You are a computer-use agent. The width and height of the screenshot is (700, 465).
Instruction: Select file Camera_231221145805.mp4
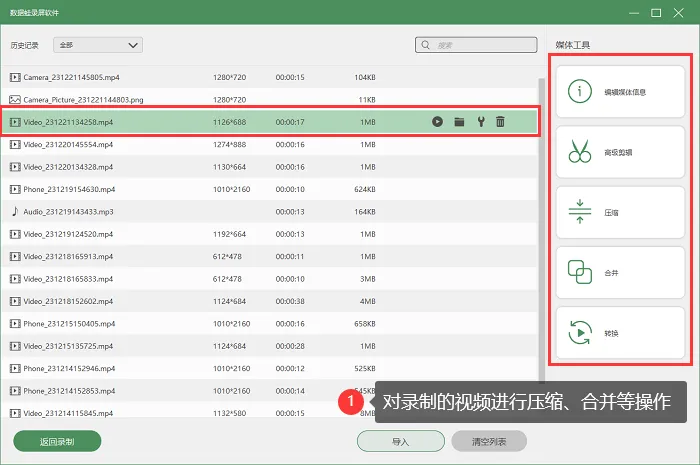(x=270, y=77)
